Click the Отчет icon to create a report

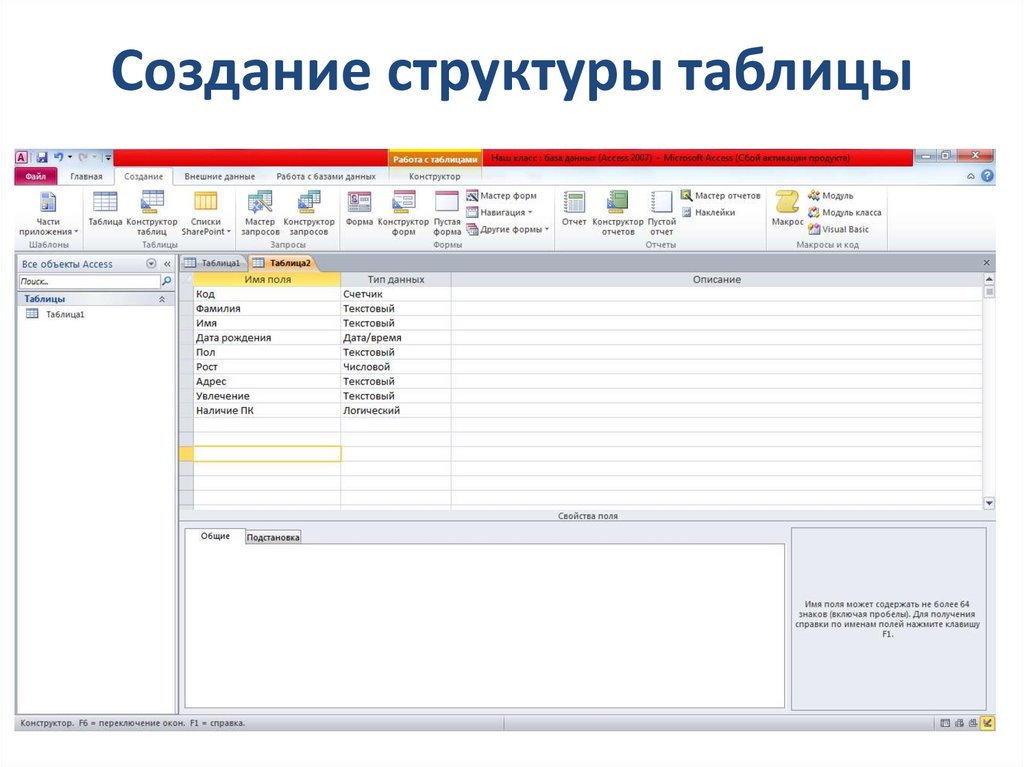point(572,212)
